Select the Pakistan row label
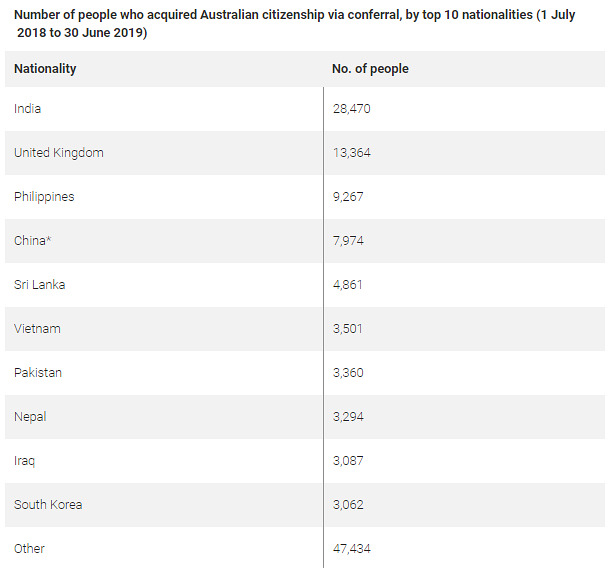The image size is (614, 568). (38, 372)
